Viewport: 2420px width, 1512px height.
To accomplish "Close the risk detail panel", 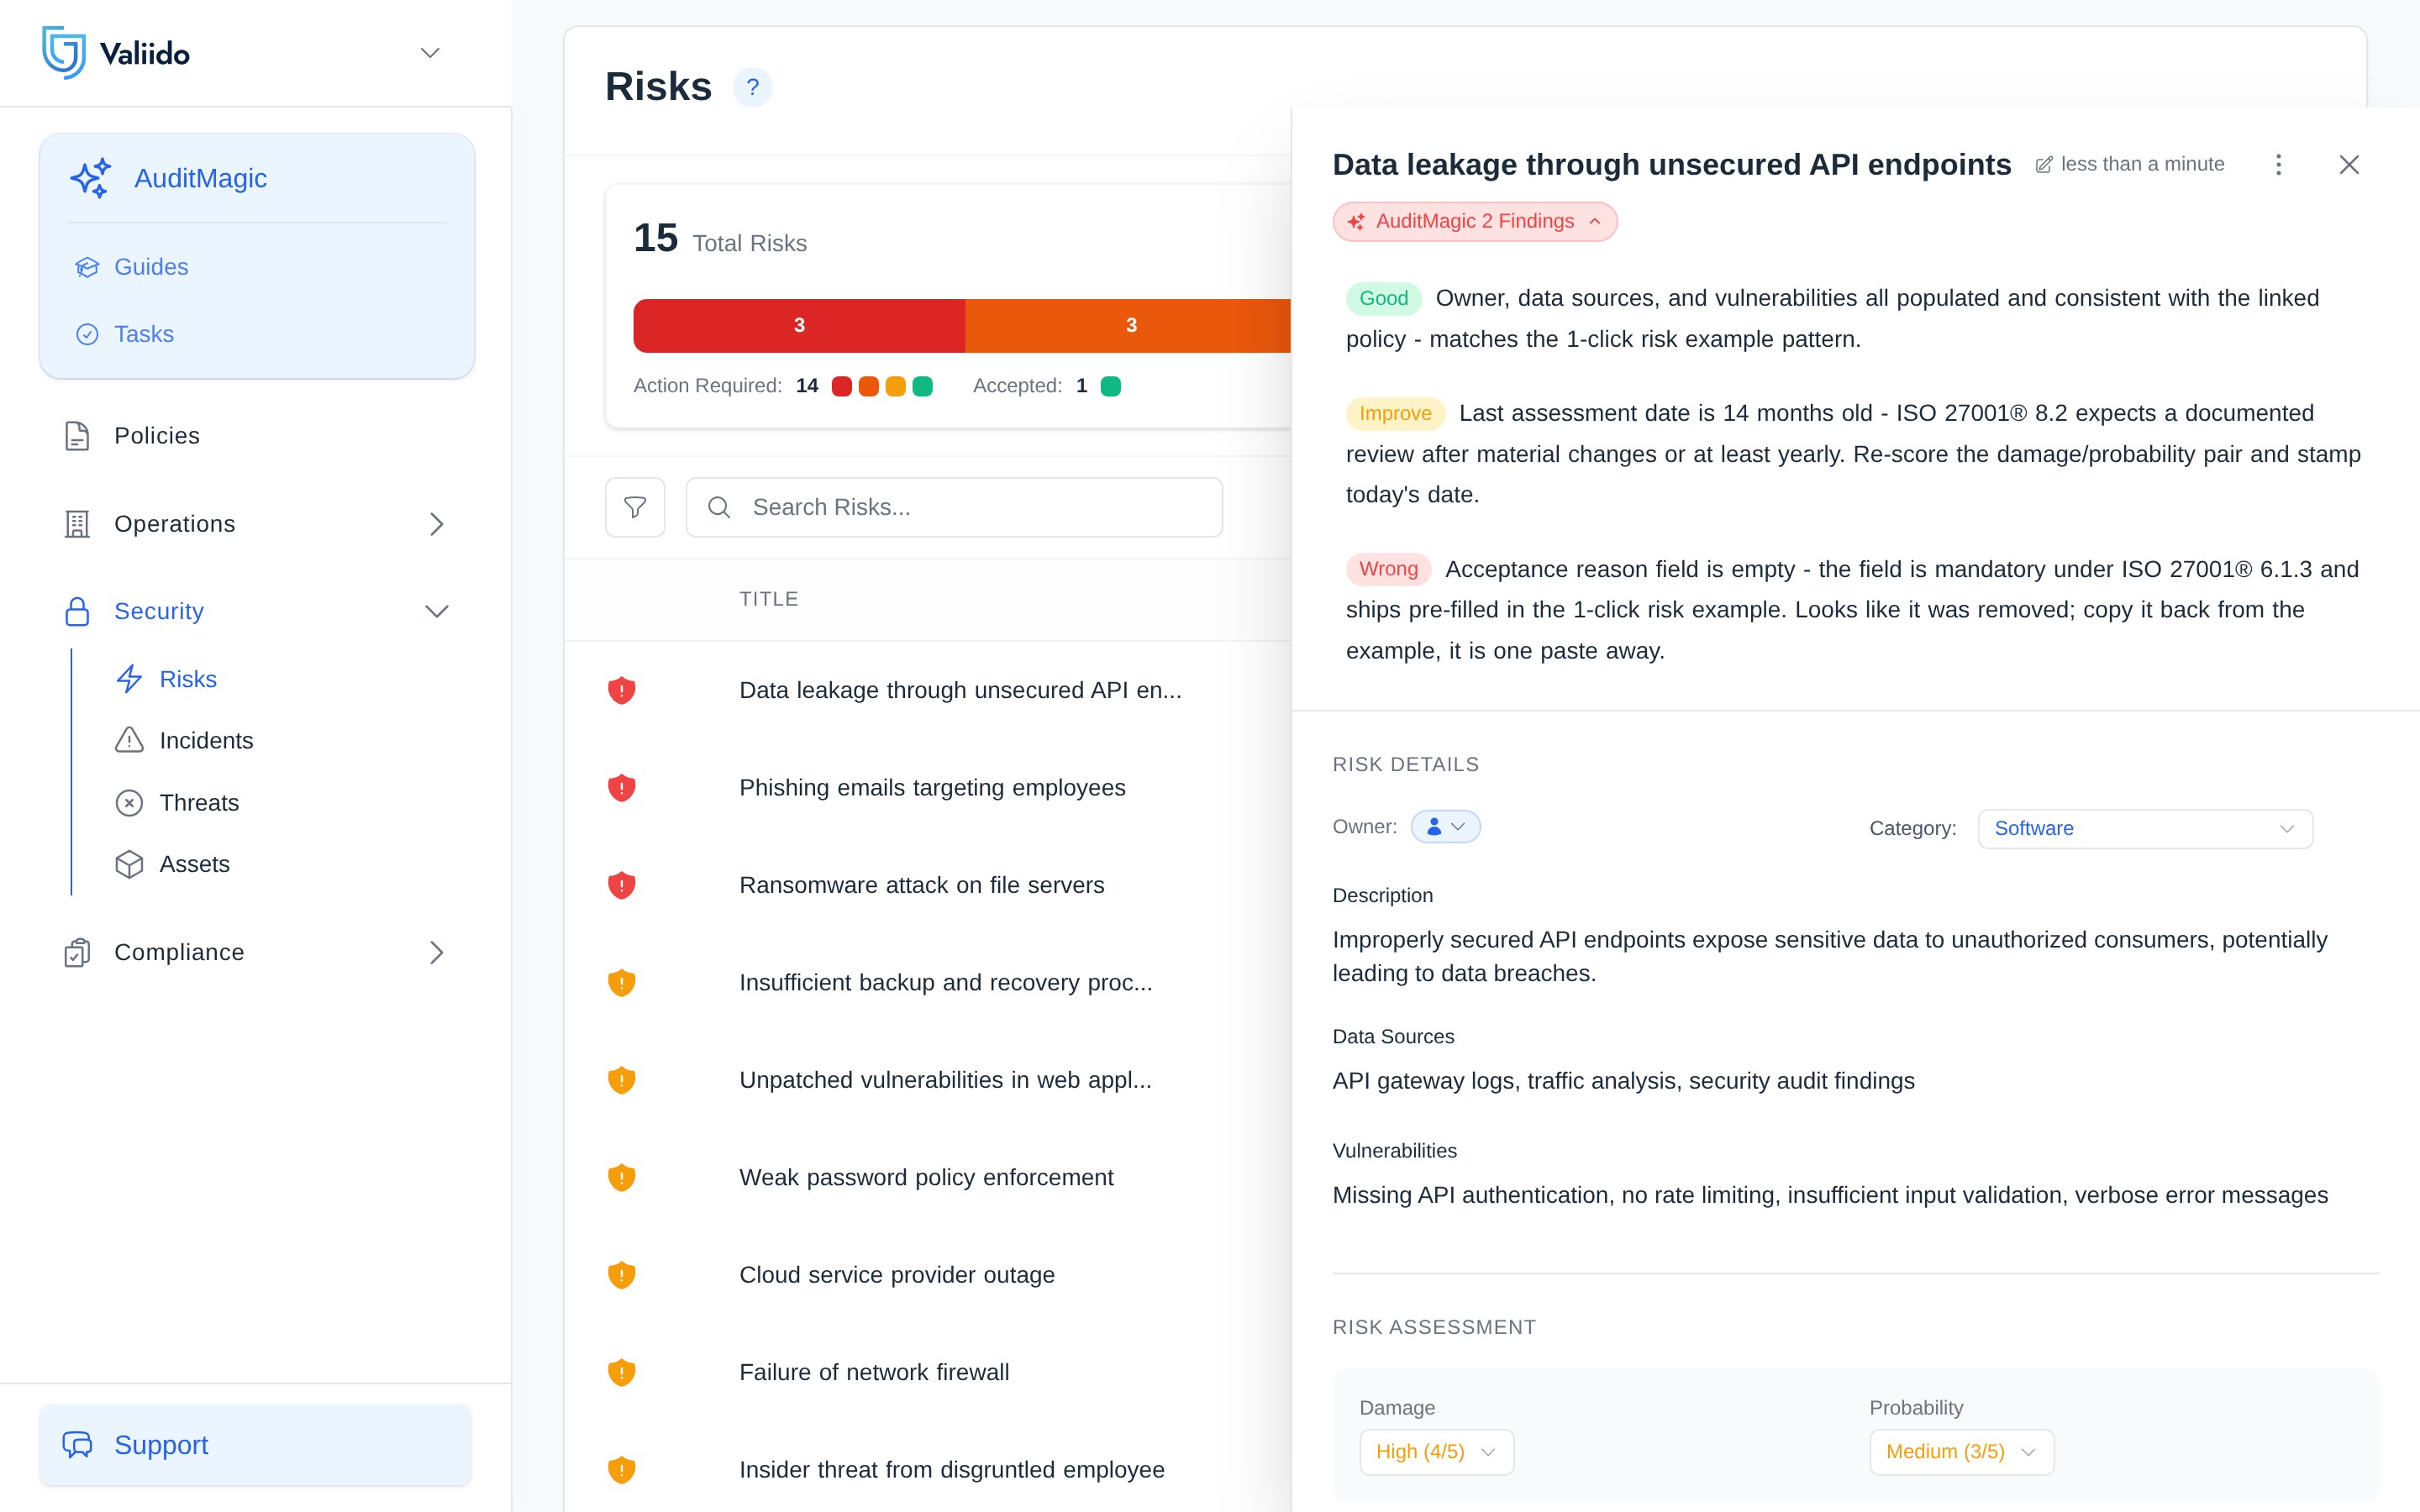I will click(2349, 165).
